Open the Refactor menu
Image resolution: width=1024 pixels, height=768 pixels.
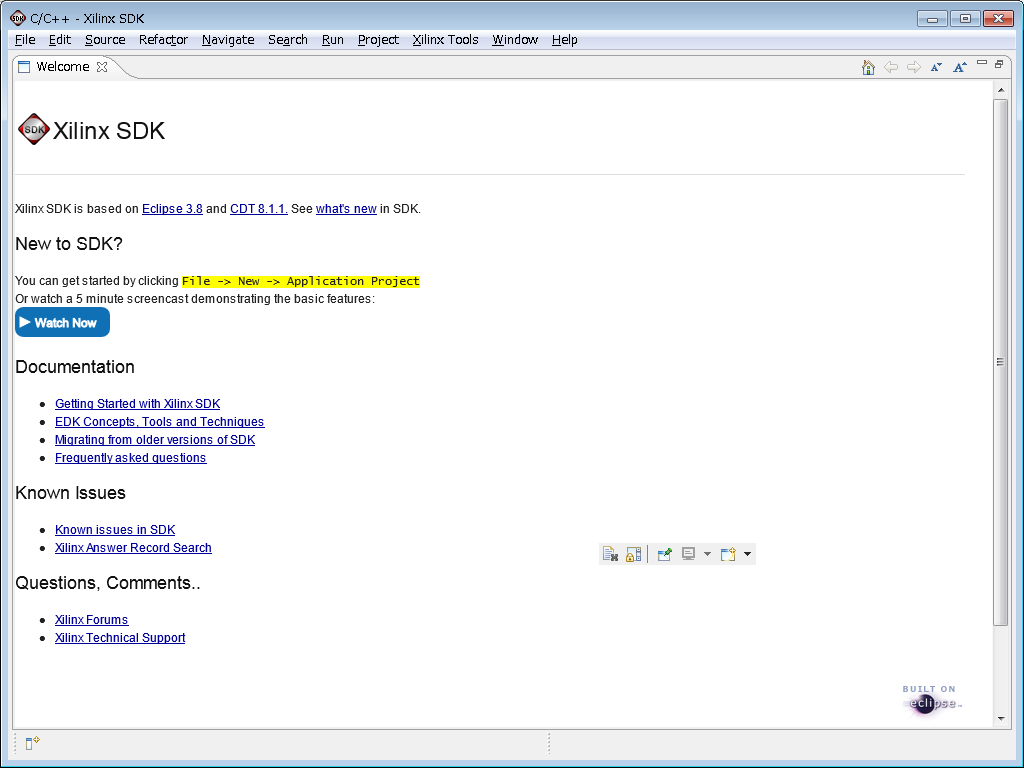coord(163,40)
